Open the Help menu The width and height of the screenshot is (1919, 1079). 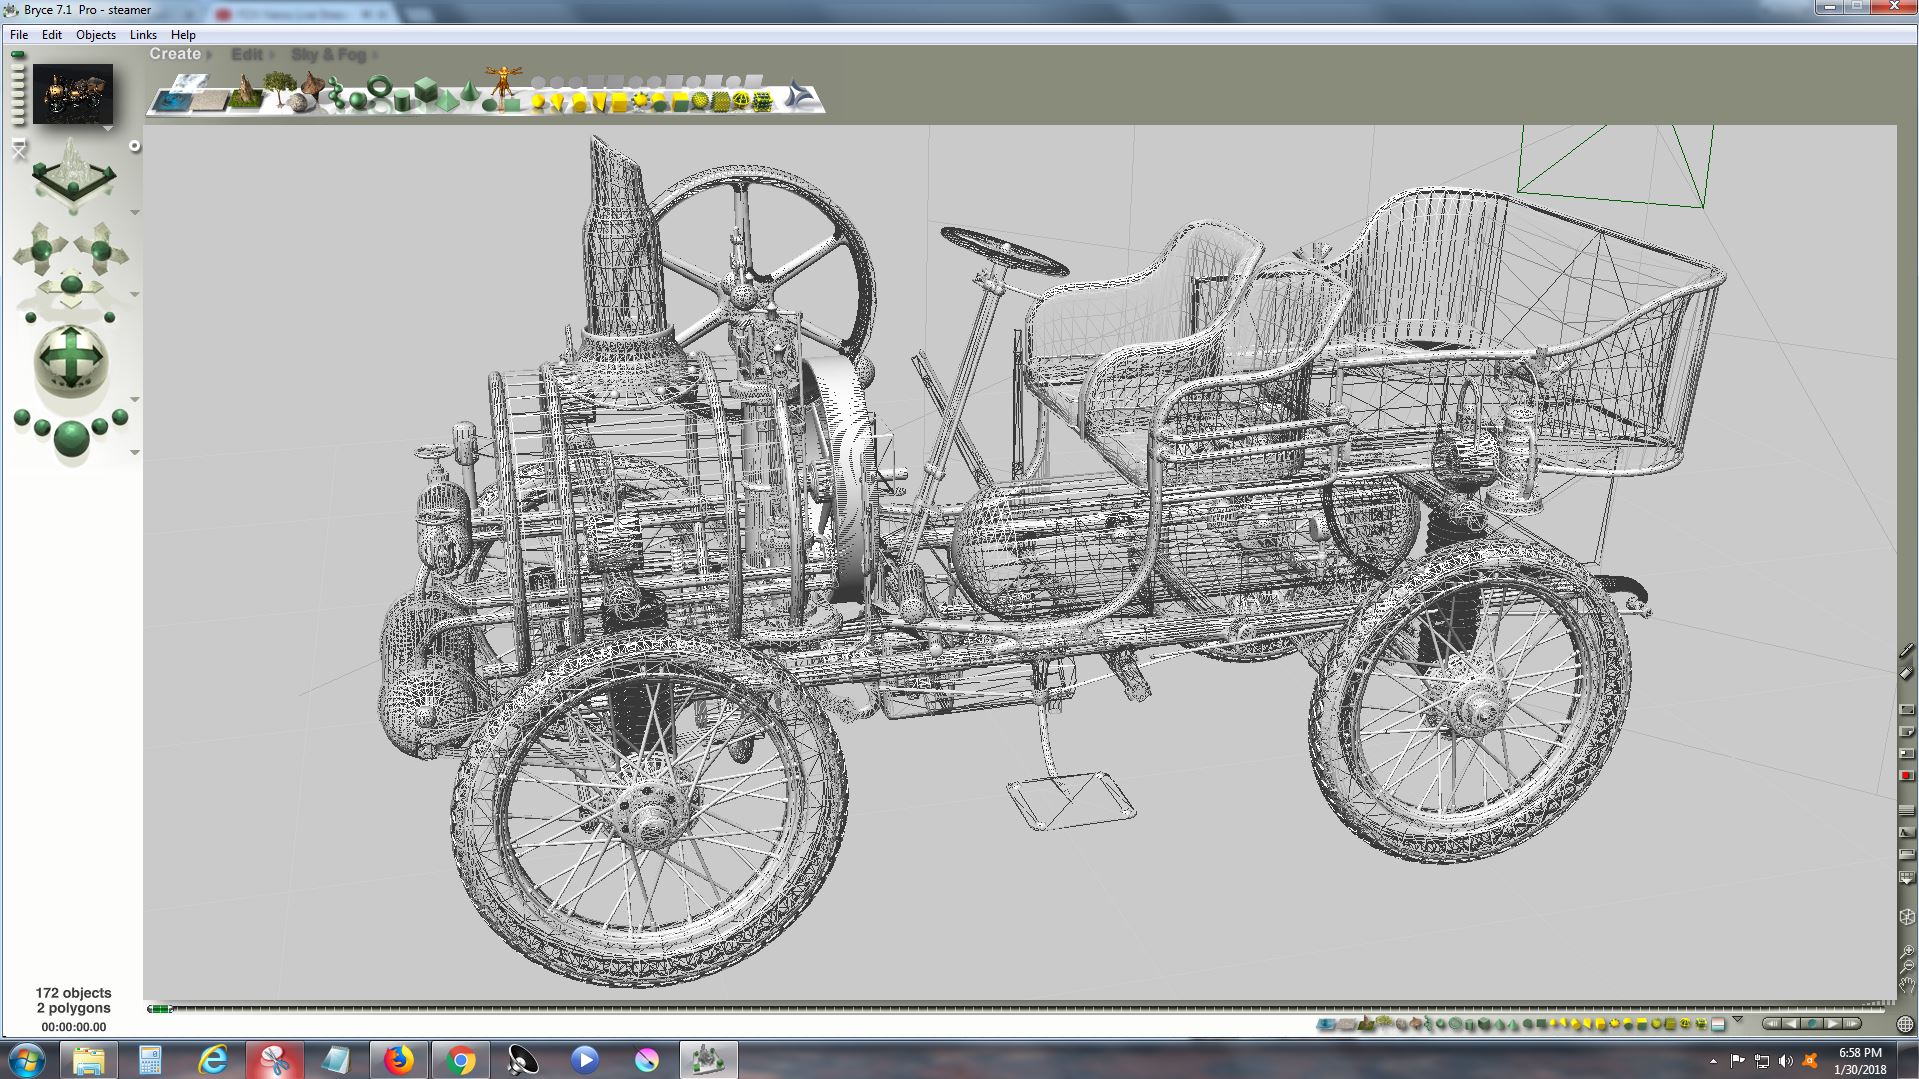[183, 34]
